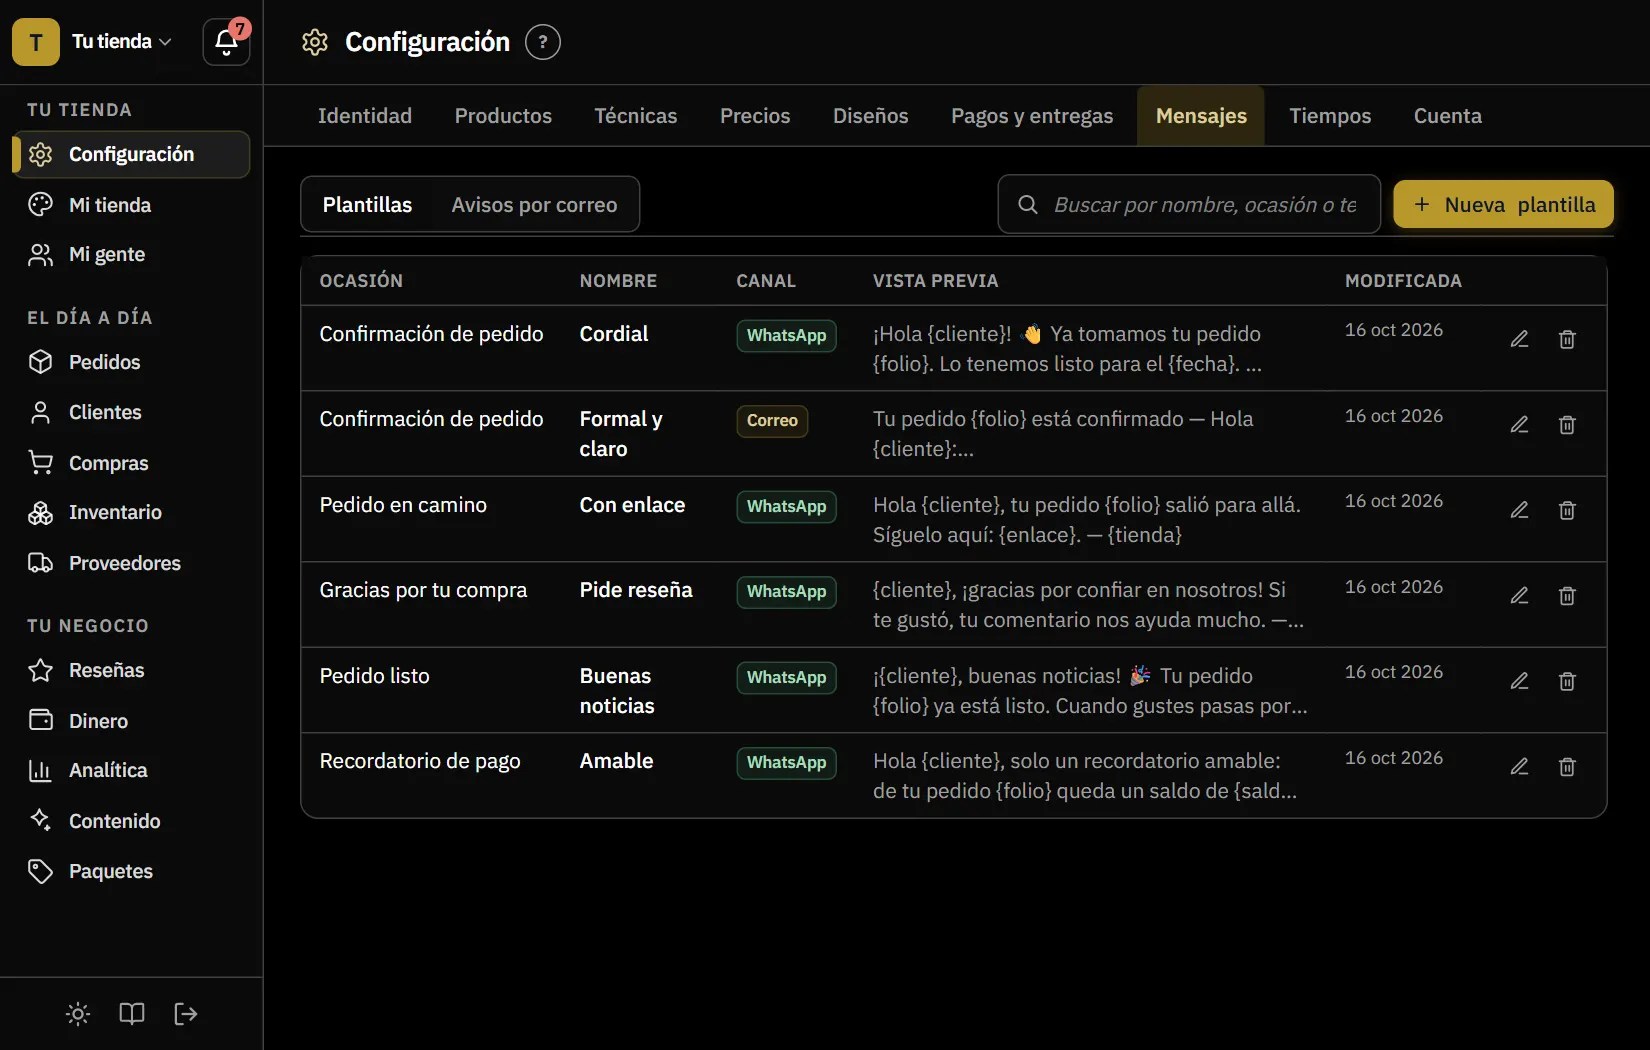Click the template search field

click(1189, 205)
